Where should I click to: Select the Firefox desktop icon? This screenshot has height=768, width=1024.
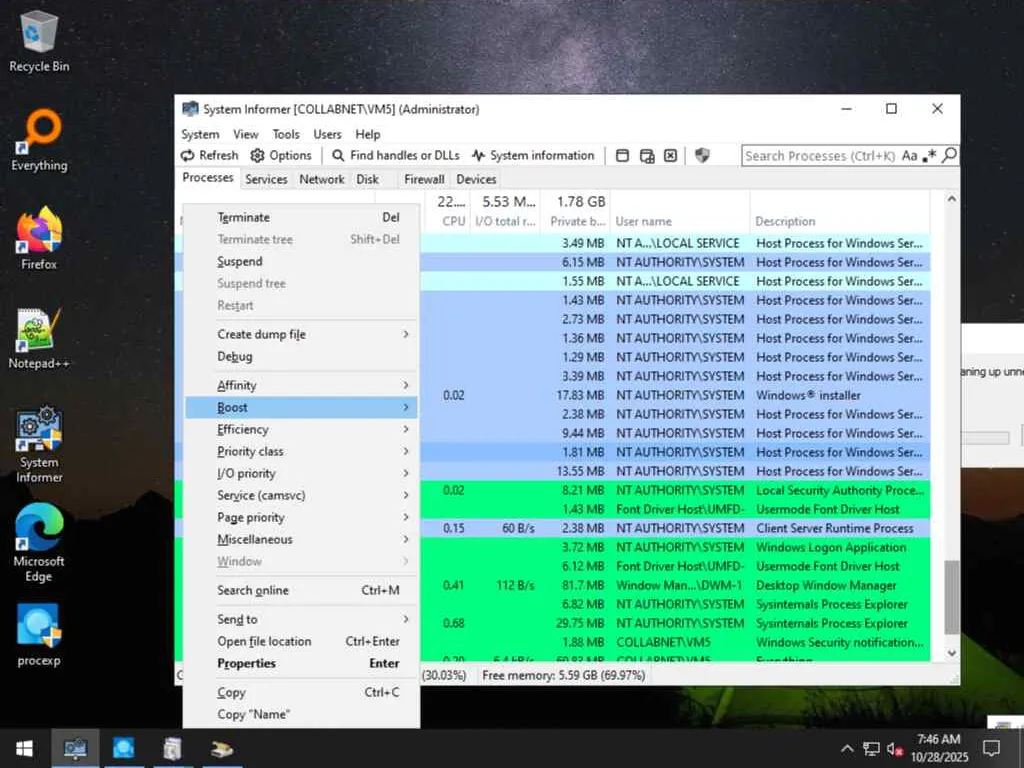click(39, 238)
